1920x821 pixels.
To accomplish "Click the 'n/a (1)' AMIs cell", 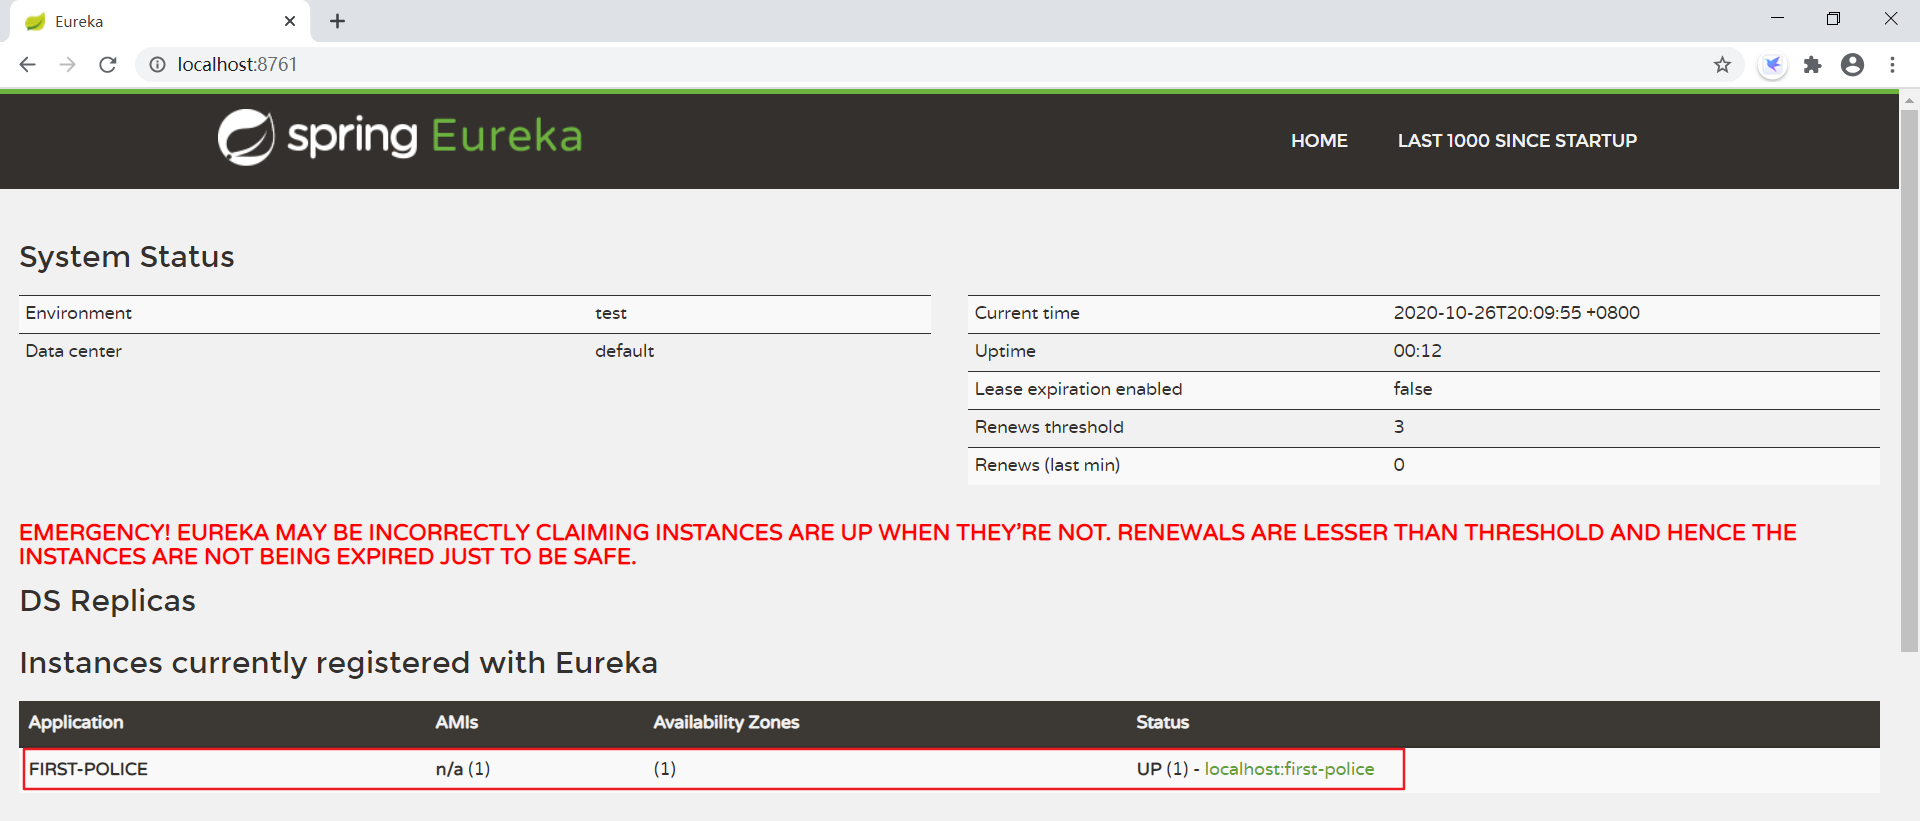I will (x=463, y=769).
